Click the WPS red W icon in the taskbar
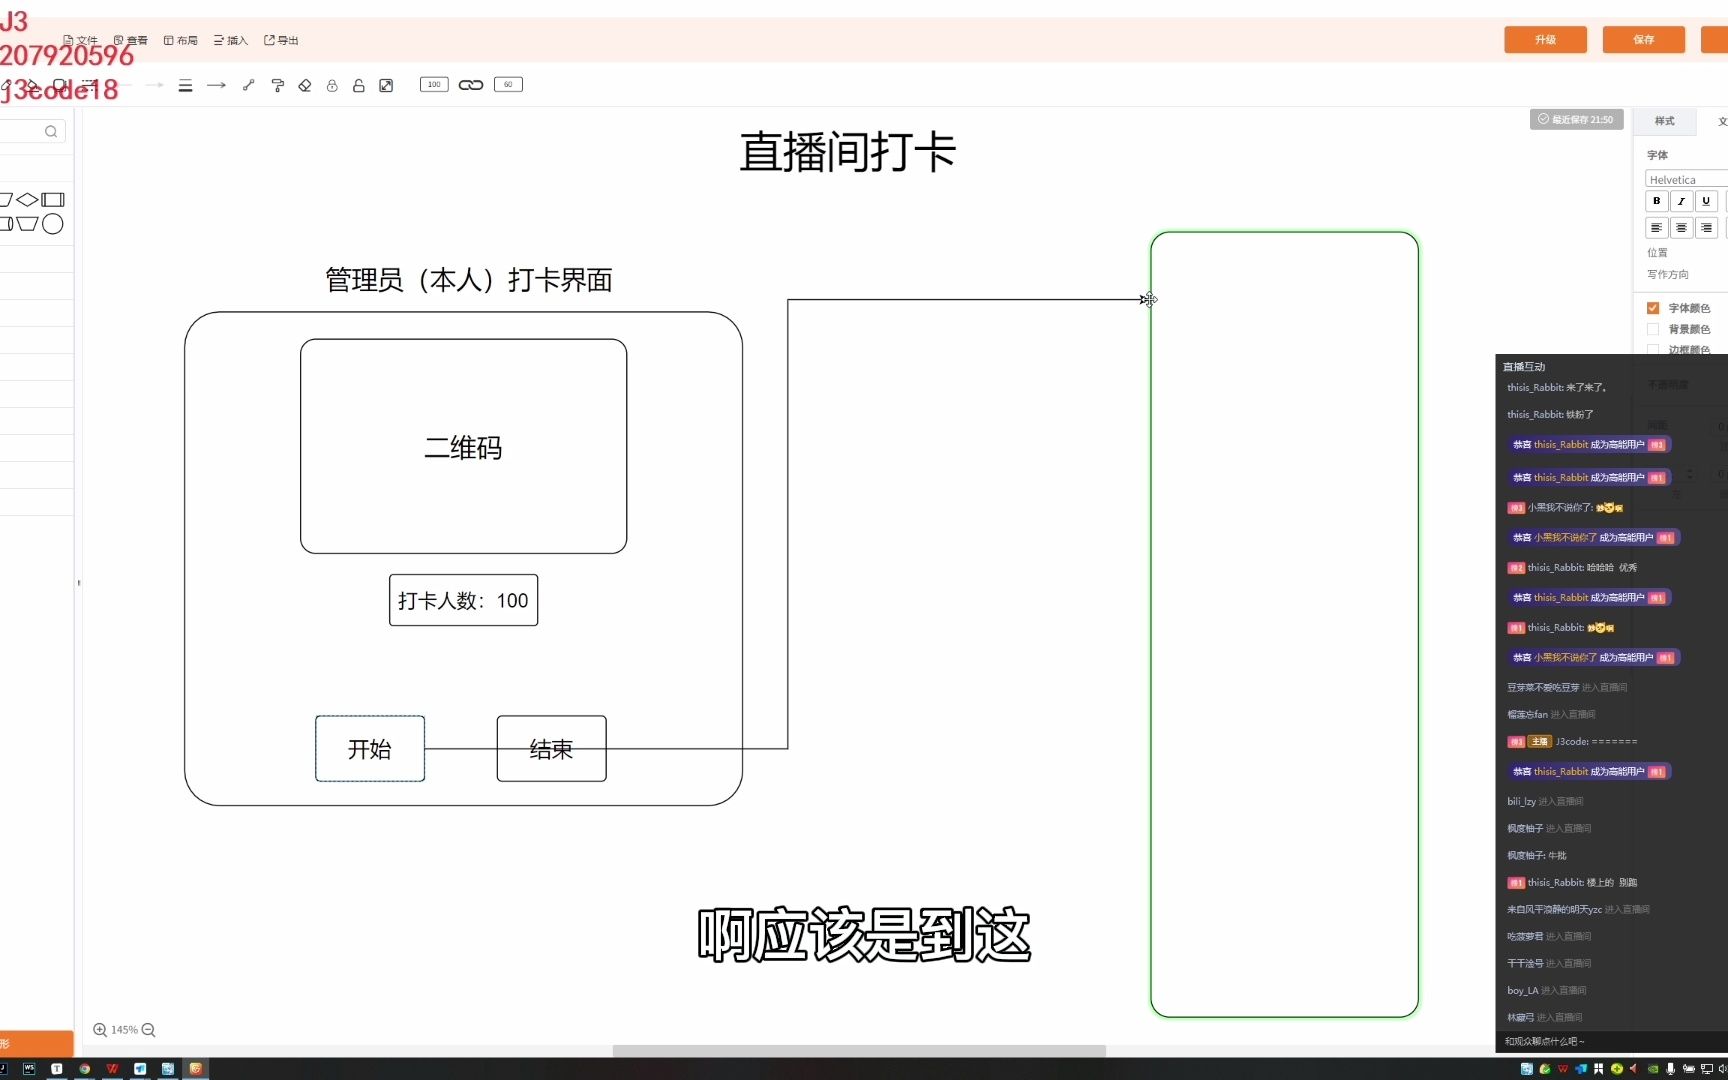 tap(112, 1069)
